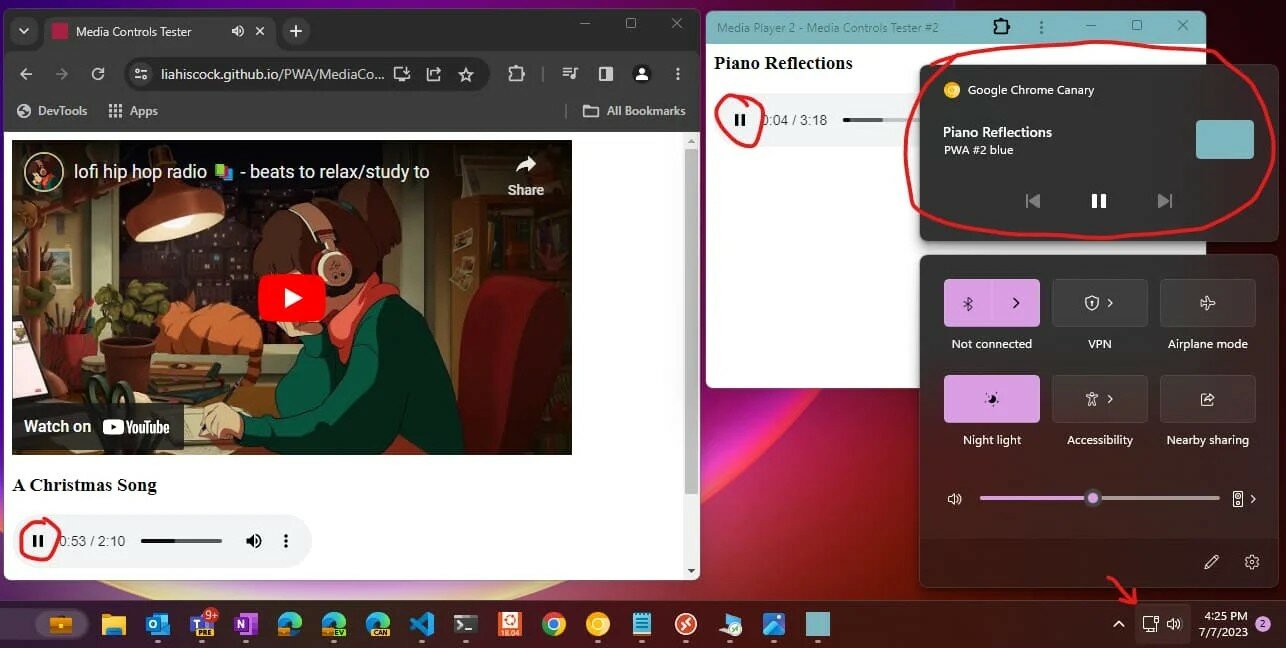The image size is (1286, 648).
Task: Open the Chrome profile avatar
Action: 642,74
